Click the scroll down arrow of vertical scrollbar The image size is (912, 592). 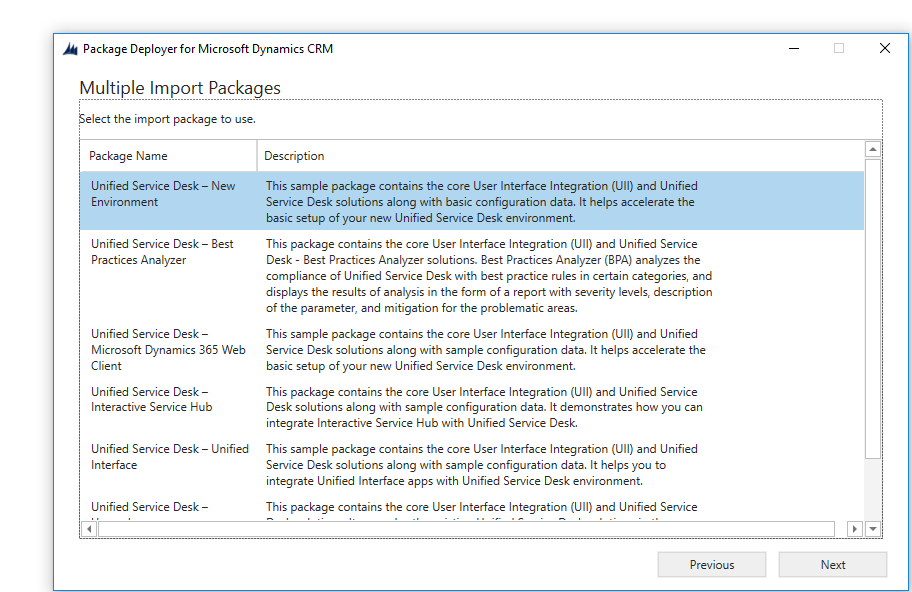click(872, 529)
